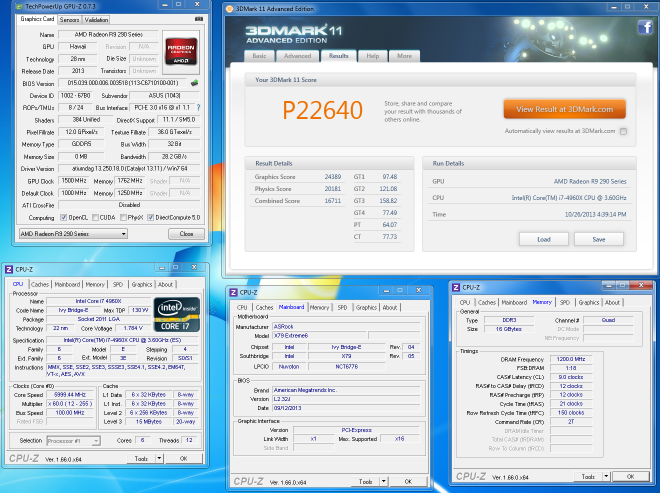The width and height of the screenshot is (660, 493).
Task: Switch to the Sensors tab in GPU-Z
Action: 69,20
